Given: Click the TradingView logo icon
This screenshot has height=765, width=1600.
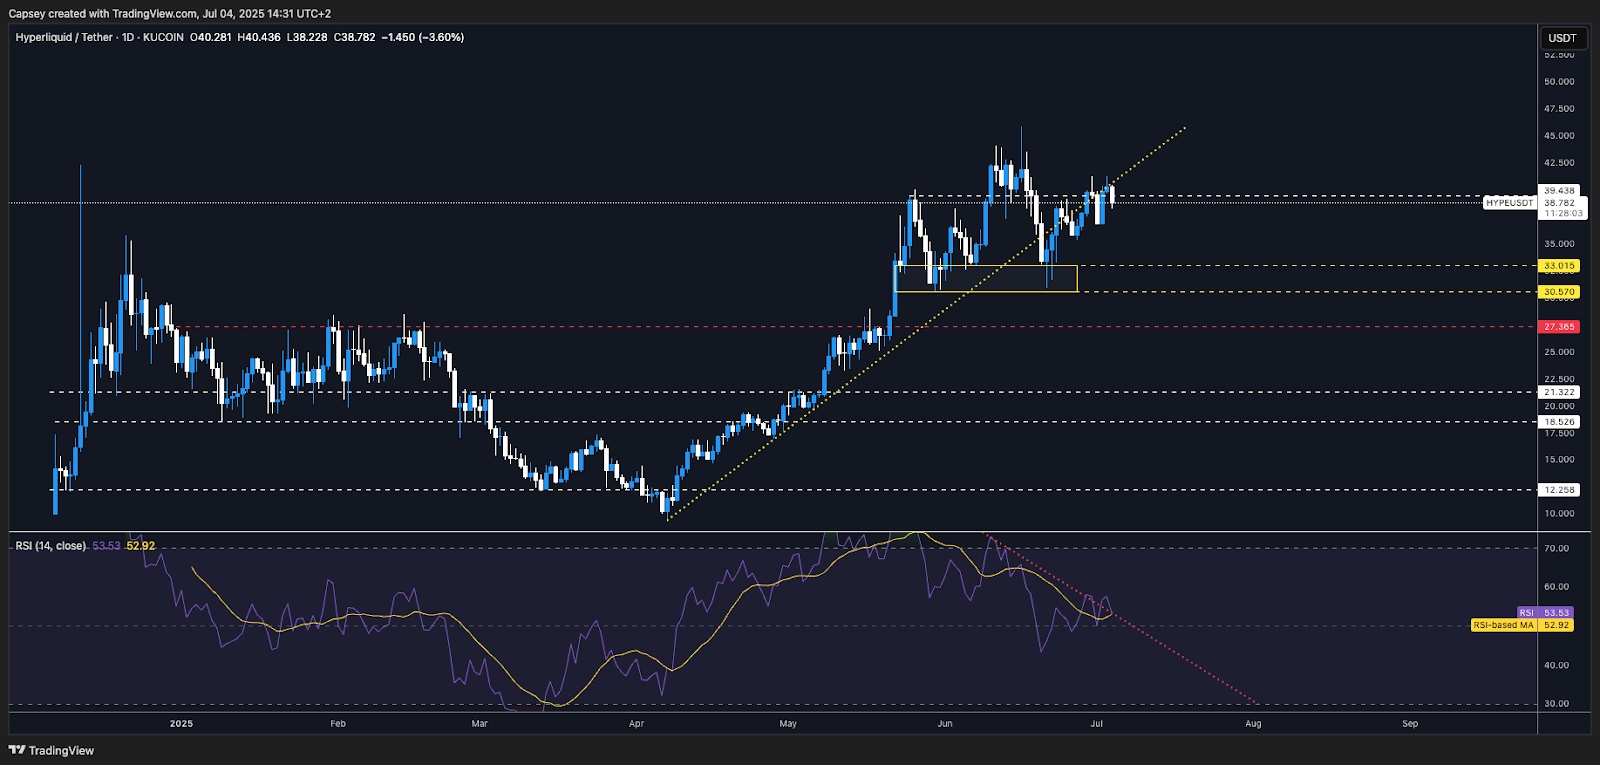Looking at the screenshot, I should point(16,750).
